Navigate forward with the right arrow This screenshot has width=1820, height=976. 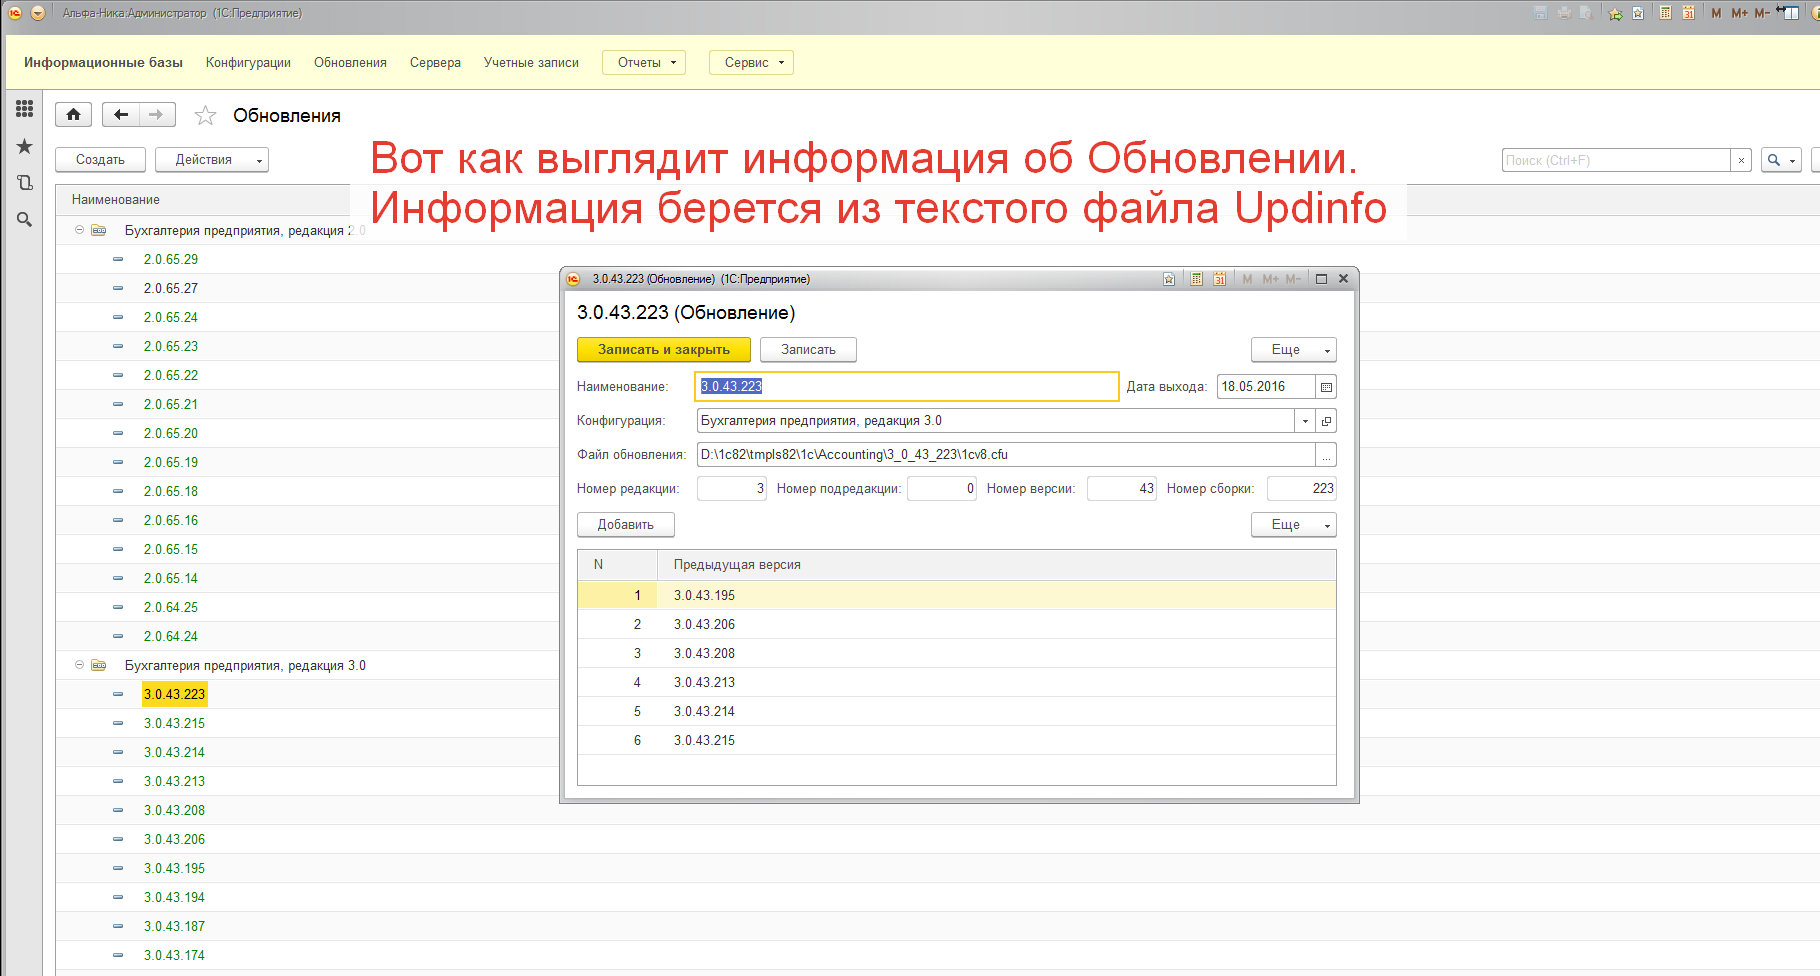click(x=157, y=115)
